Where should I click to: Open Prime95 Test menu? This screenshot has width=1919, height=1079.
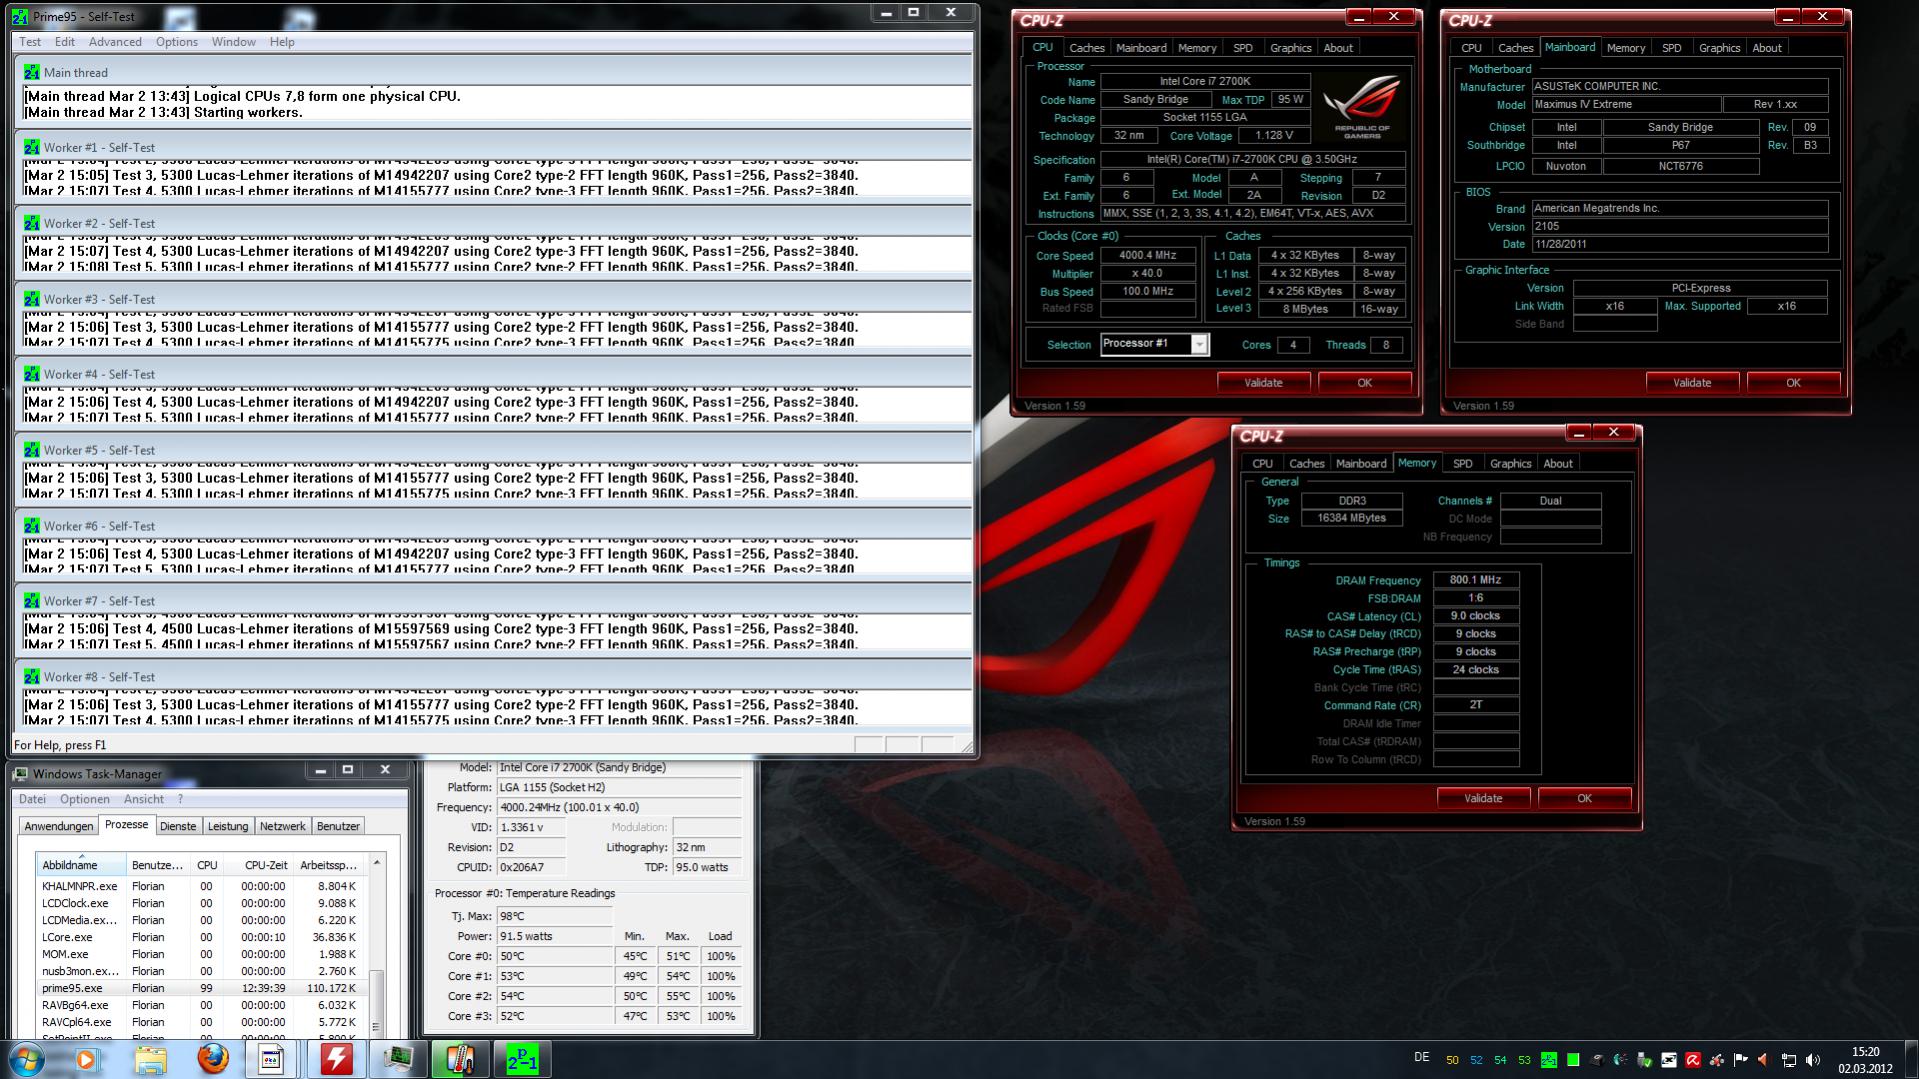(30, 42)
